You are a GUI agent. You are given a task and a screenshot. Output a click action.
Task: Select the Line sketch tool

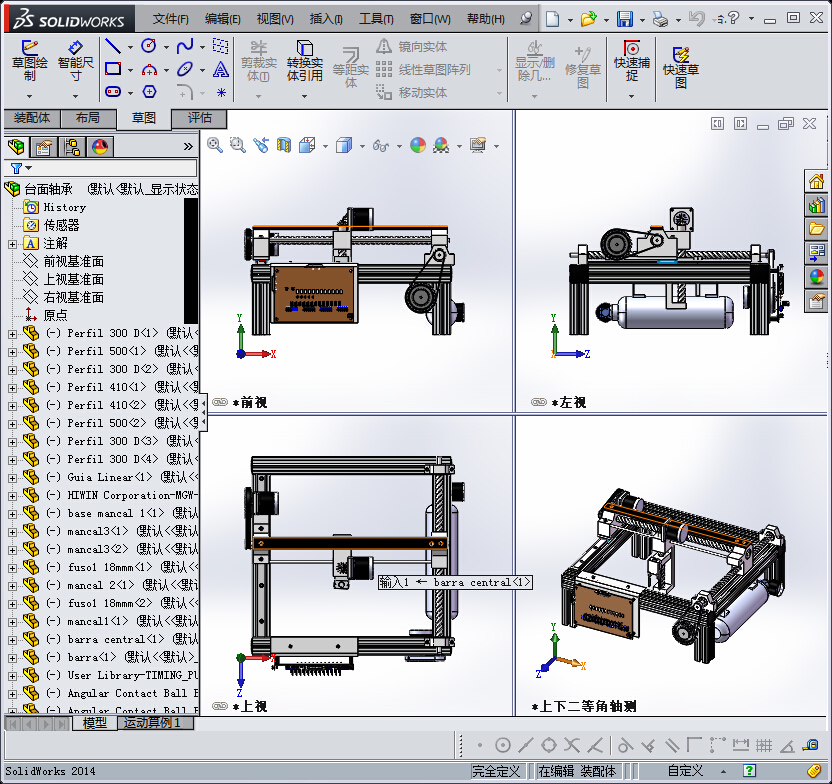point(113,46)
